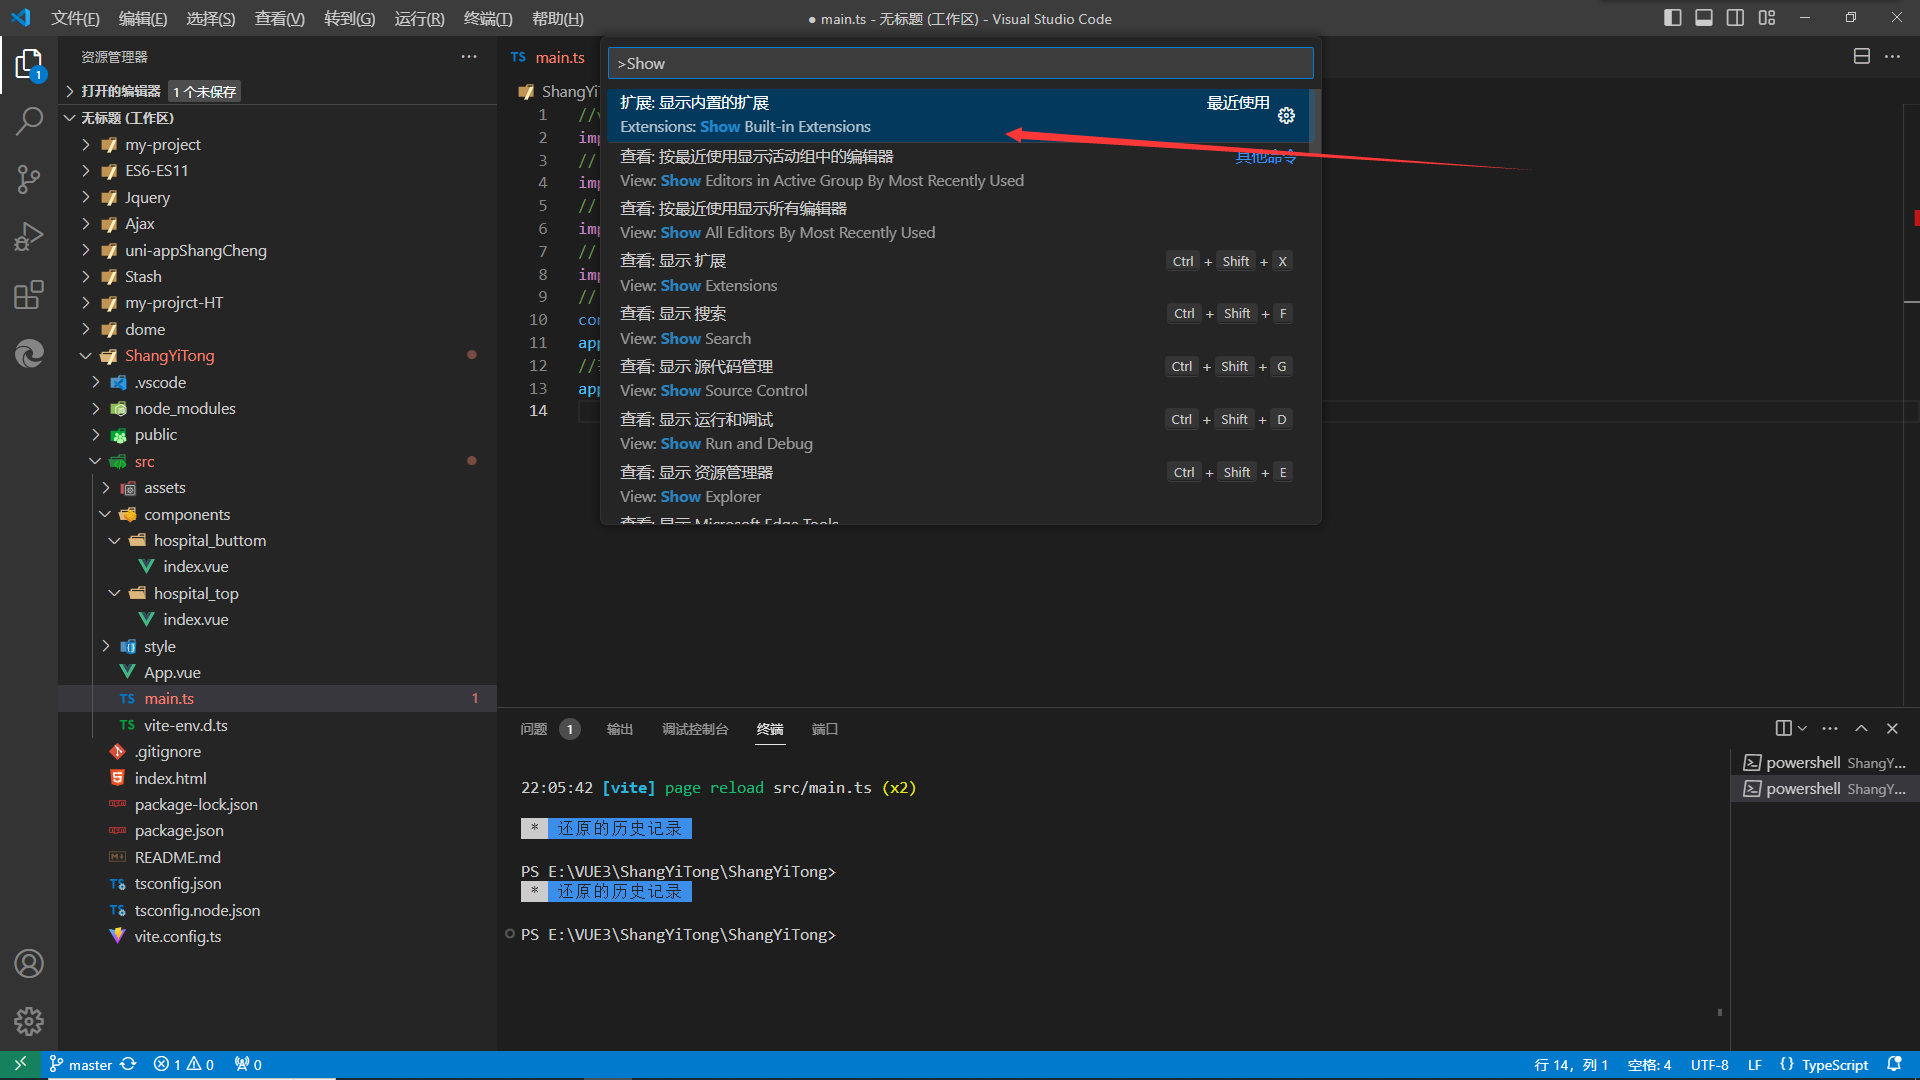Open Accounts icon in activity bar
The image size is (1920, 1080).
tap(29, 964)
